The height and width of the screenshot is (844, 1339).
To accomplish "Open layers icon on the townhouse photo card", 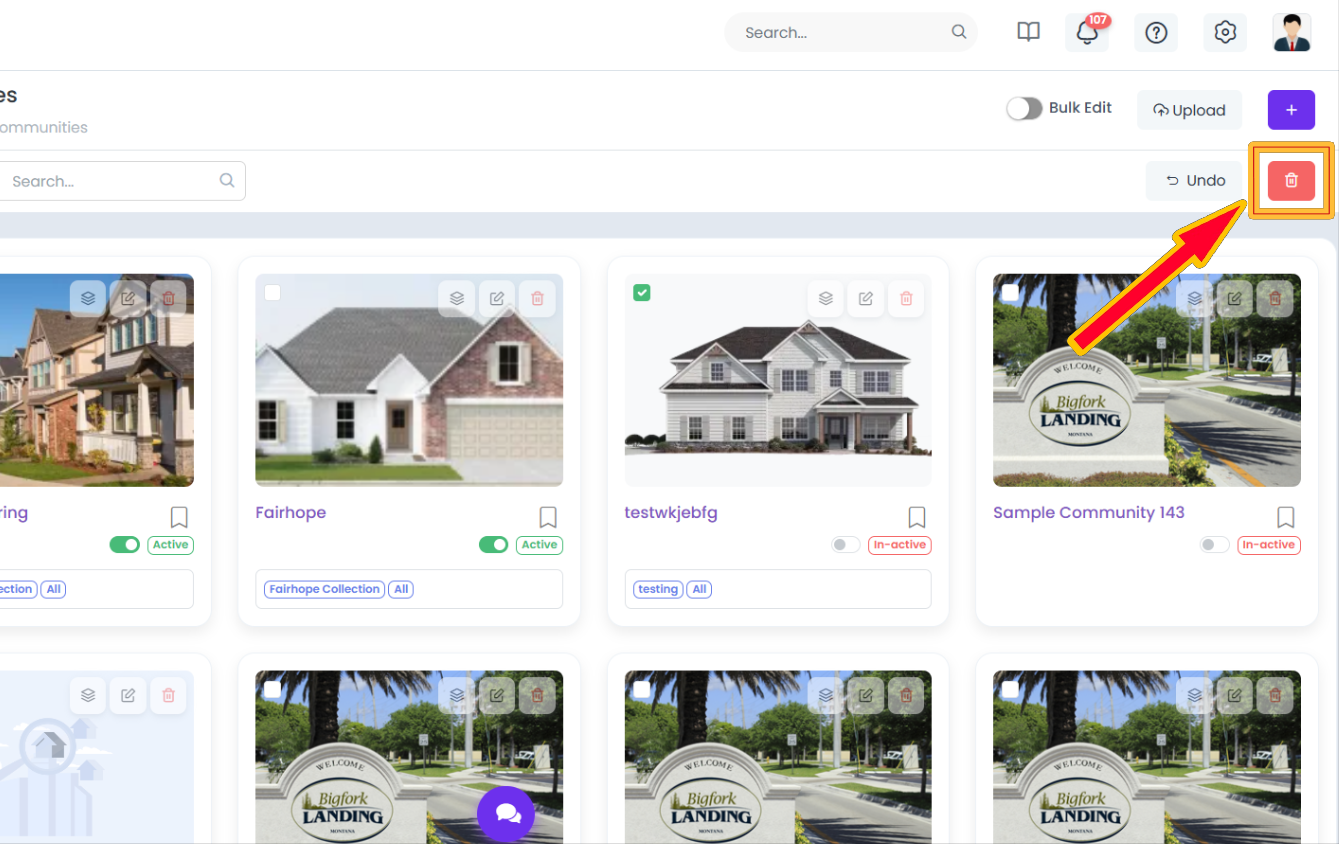I will tap(88, 298).
